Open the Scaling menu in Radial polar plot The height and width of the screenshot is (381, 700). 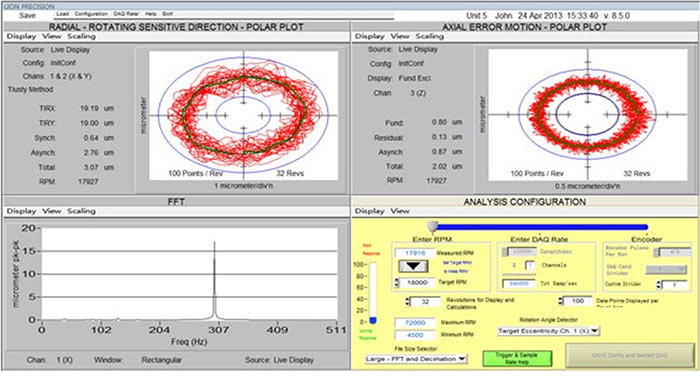pos(81,36)
